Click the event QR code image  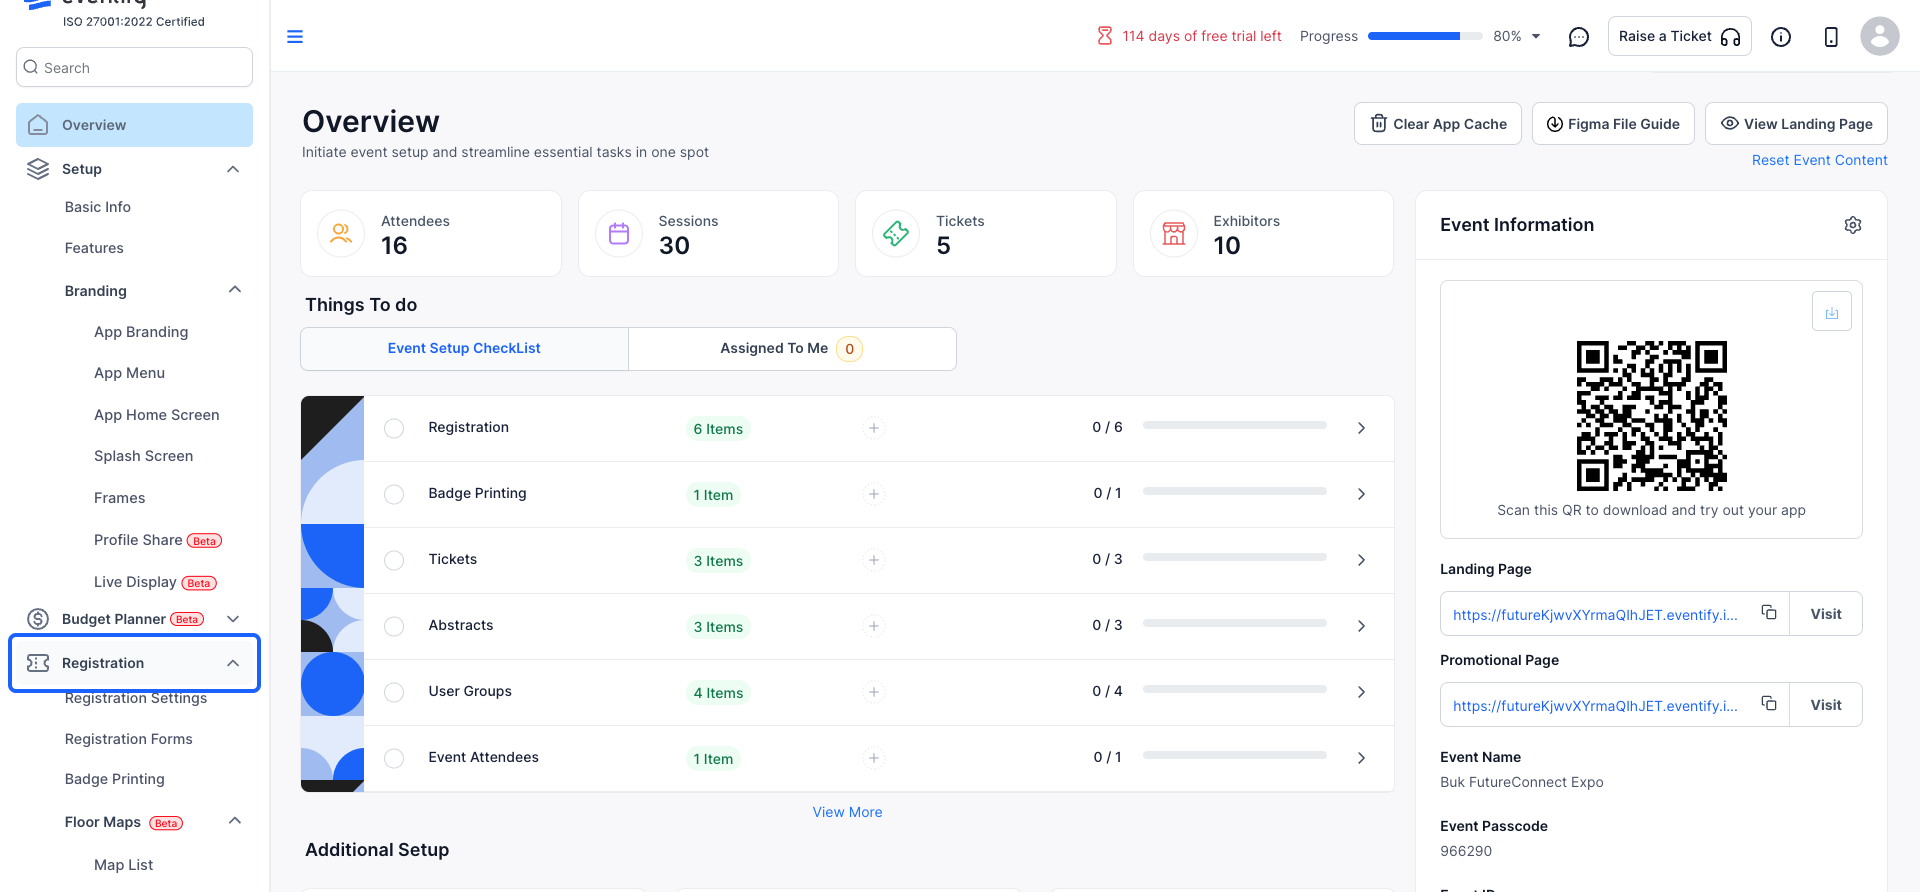coord(1652,416)
